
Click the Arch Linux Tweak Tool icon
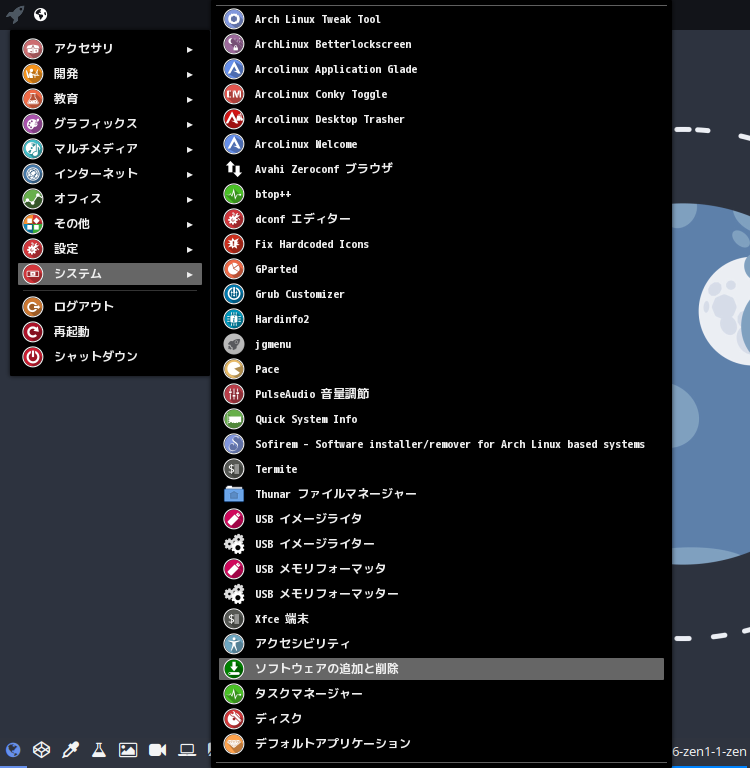(234, 19)
